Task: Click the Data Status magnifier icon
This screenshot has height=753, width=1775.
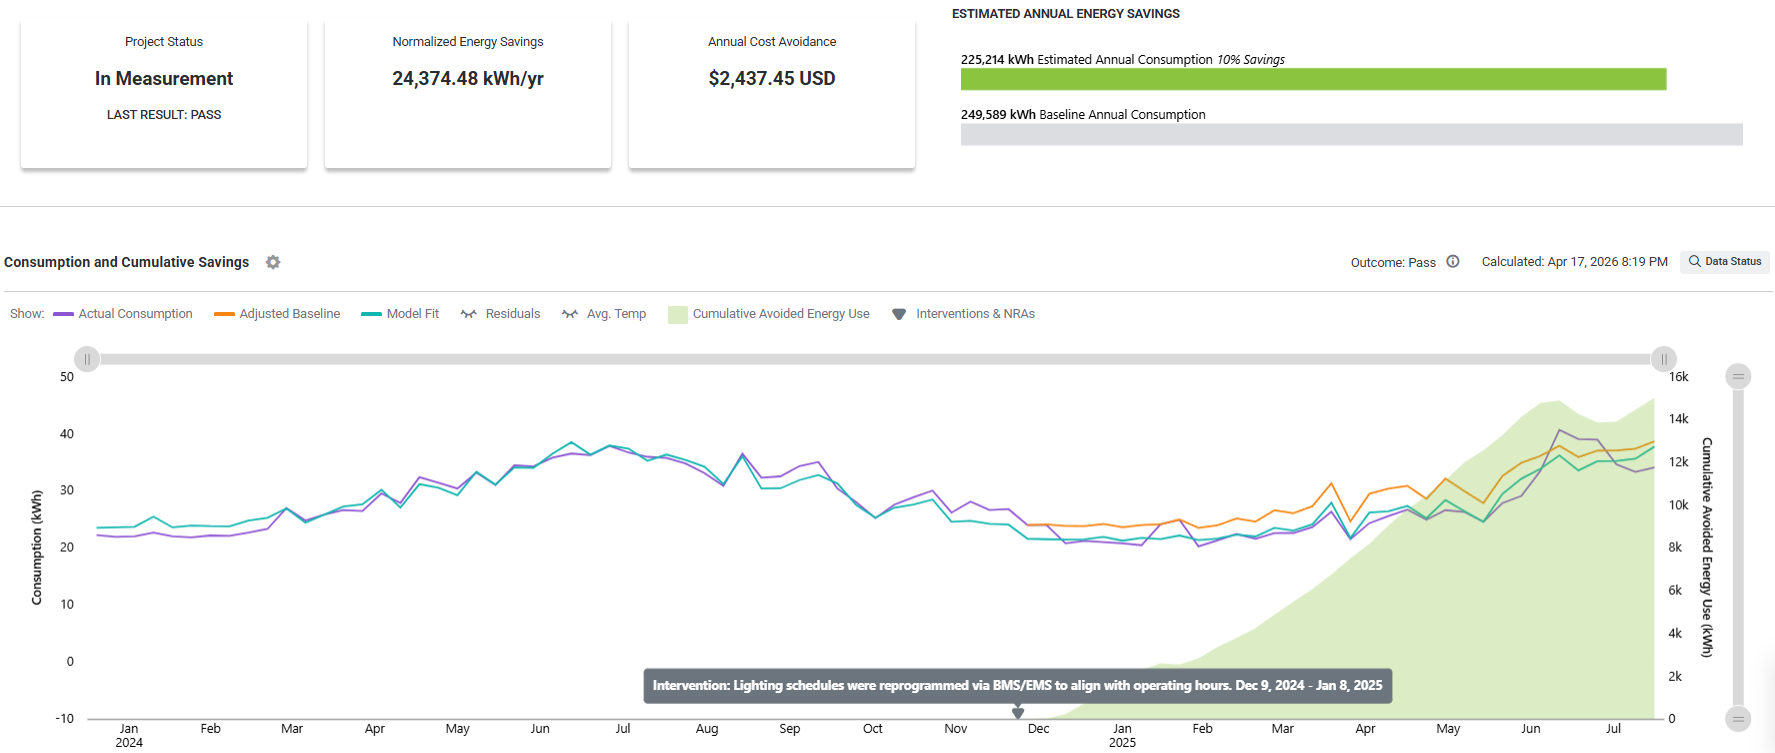Action: [1695, 261]
